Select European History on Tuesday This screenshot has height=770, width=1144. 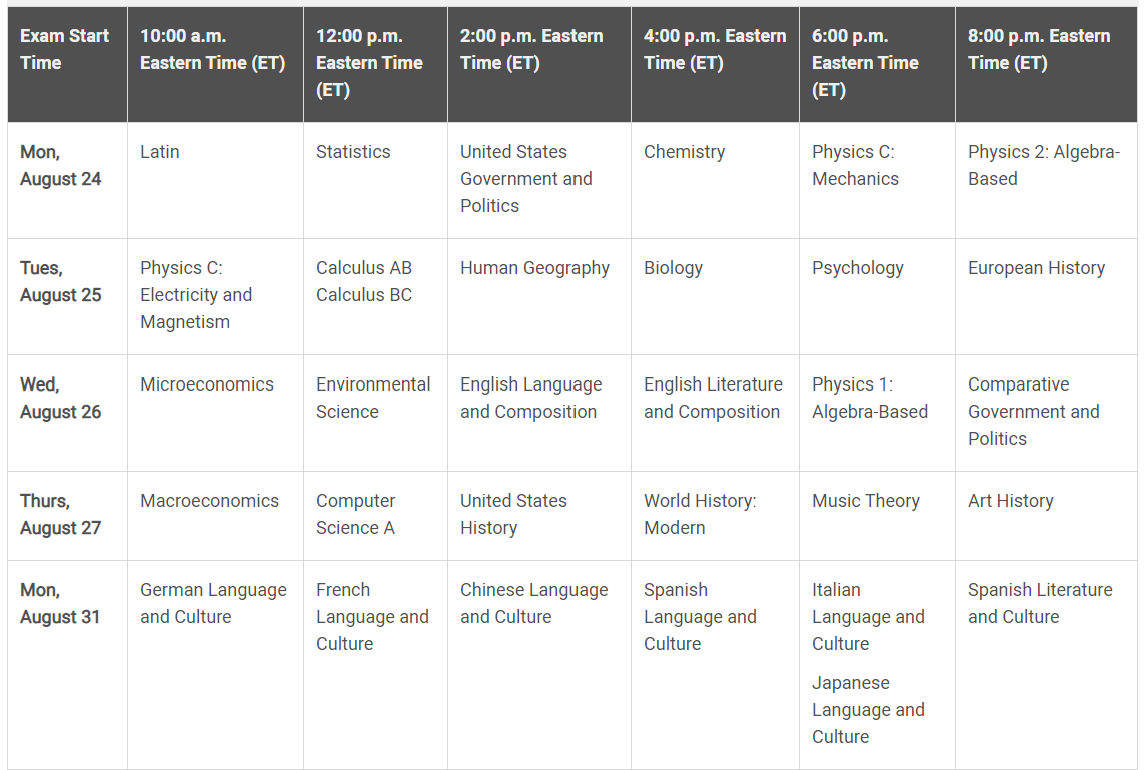1036,268
